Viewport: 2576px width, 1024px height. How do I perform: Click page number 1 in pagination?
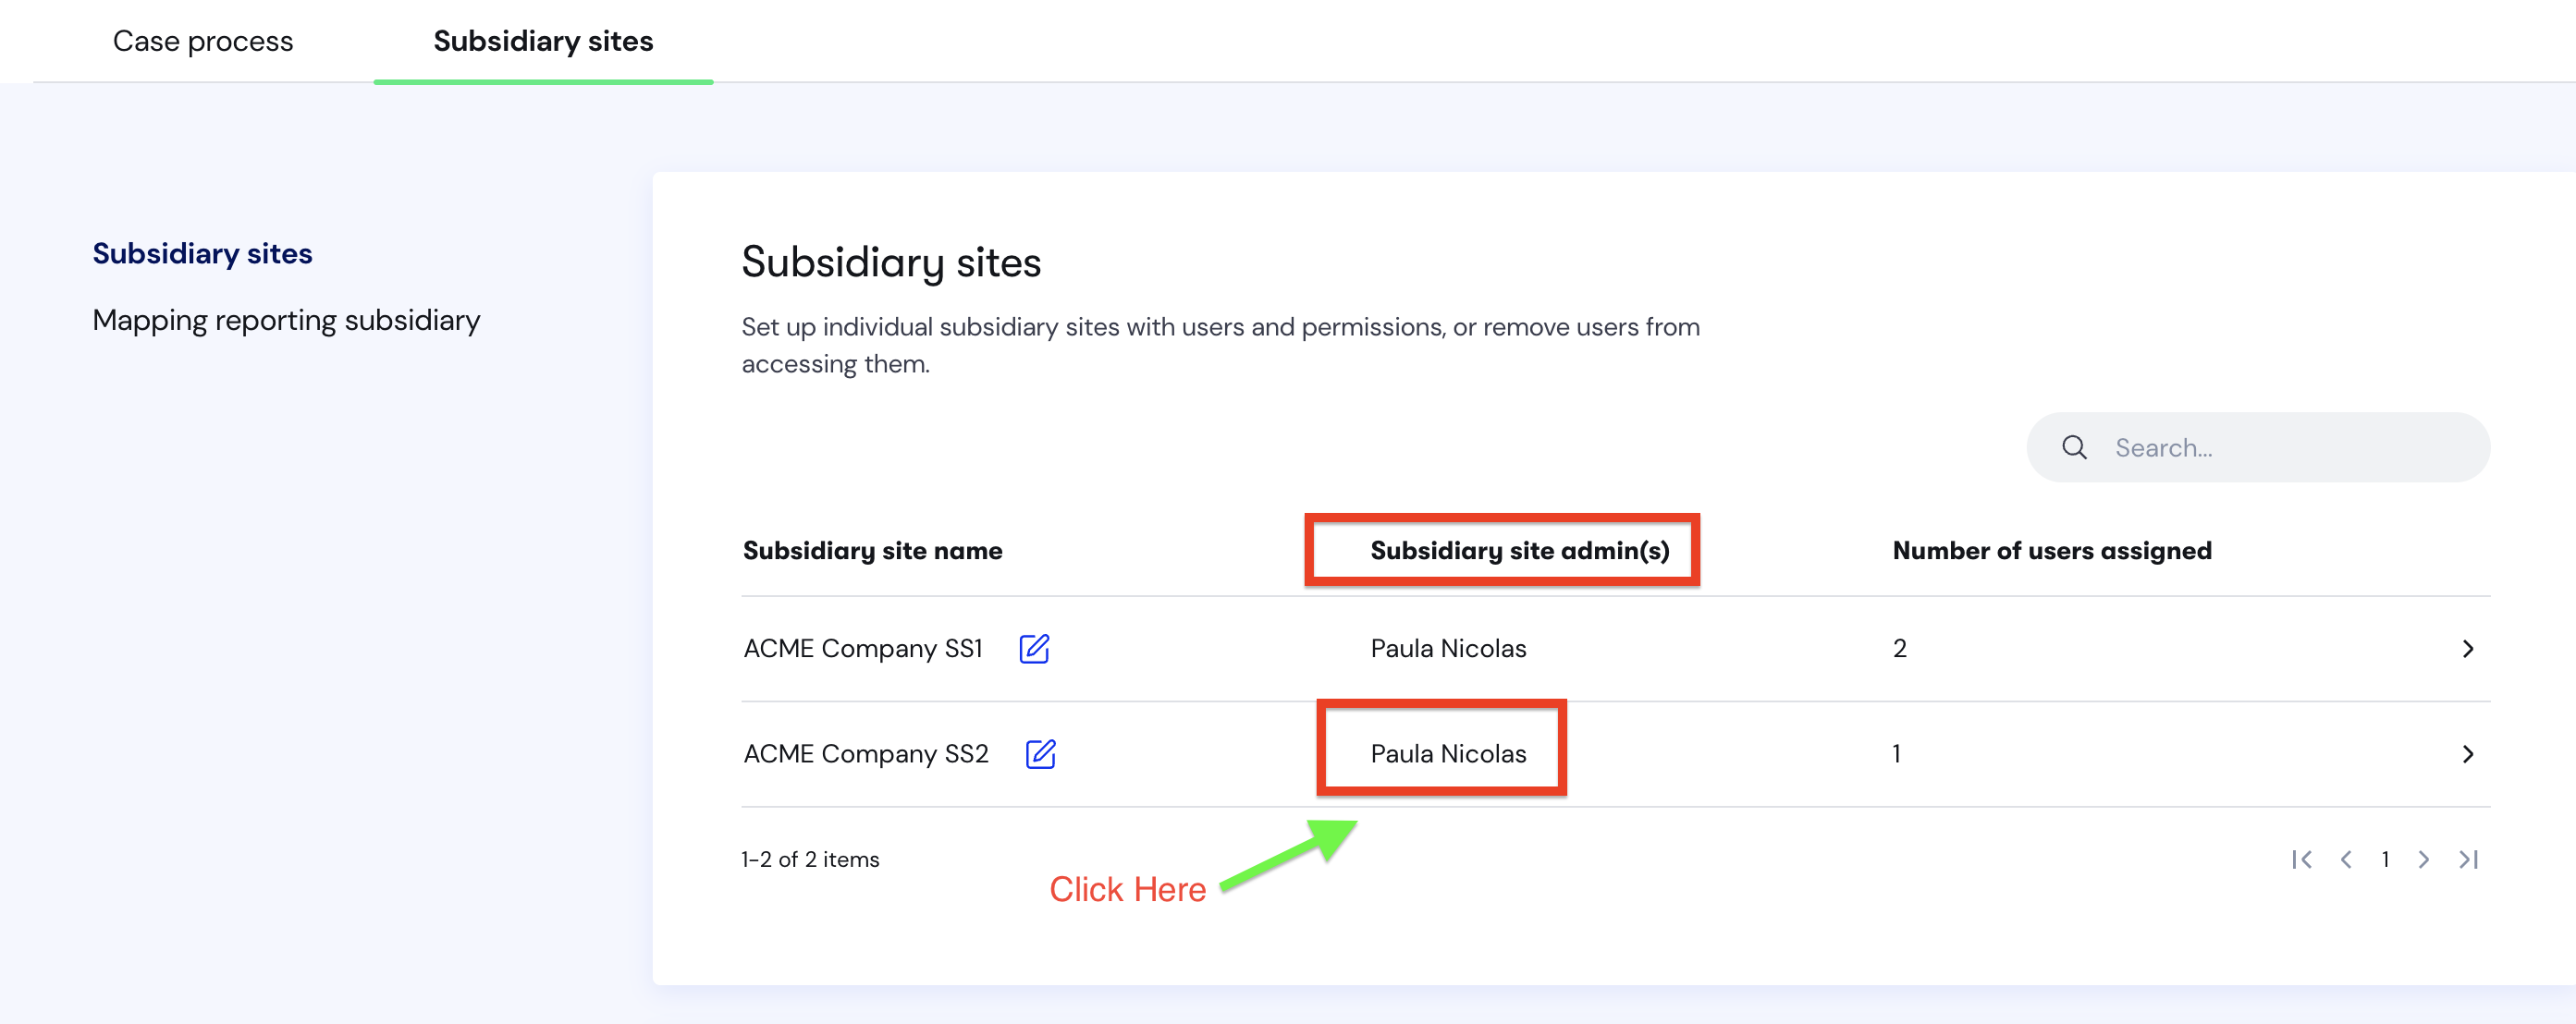[x=2386, y=859]
